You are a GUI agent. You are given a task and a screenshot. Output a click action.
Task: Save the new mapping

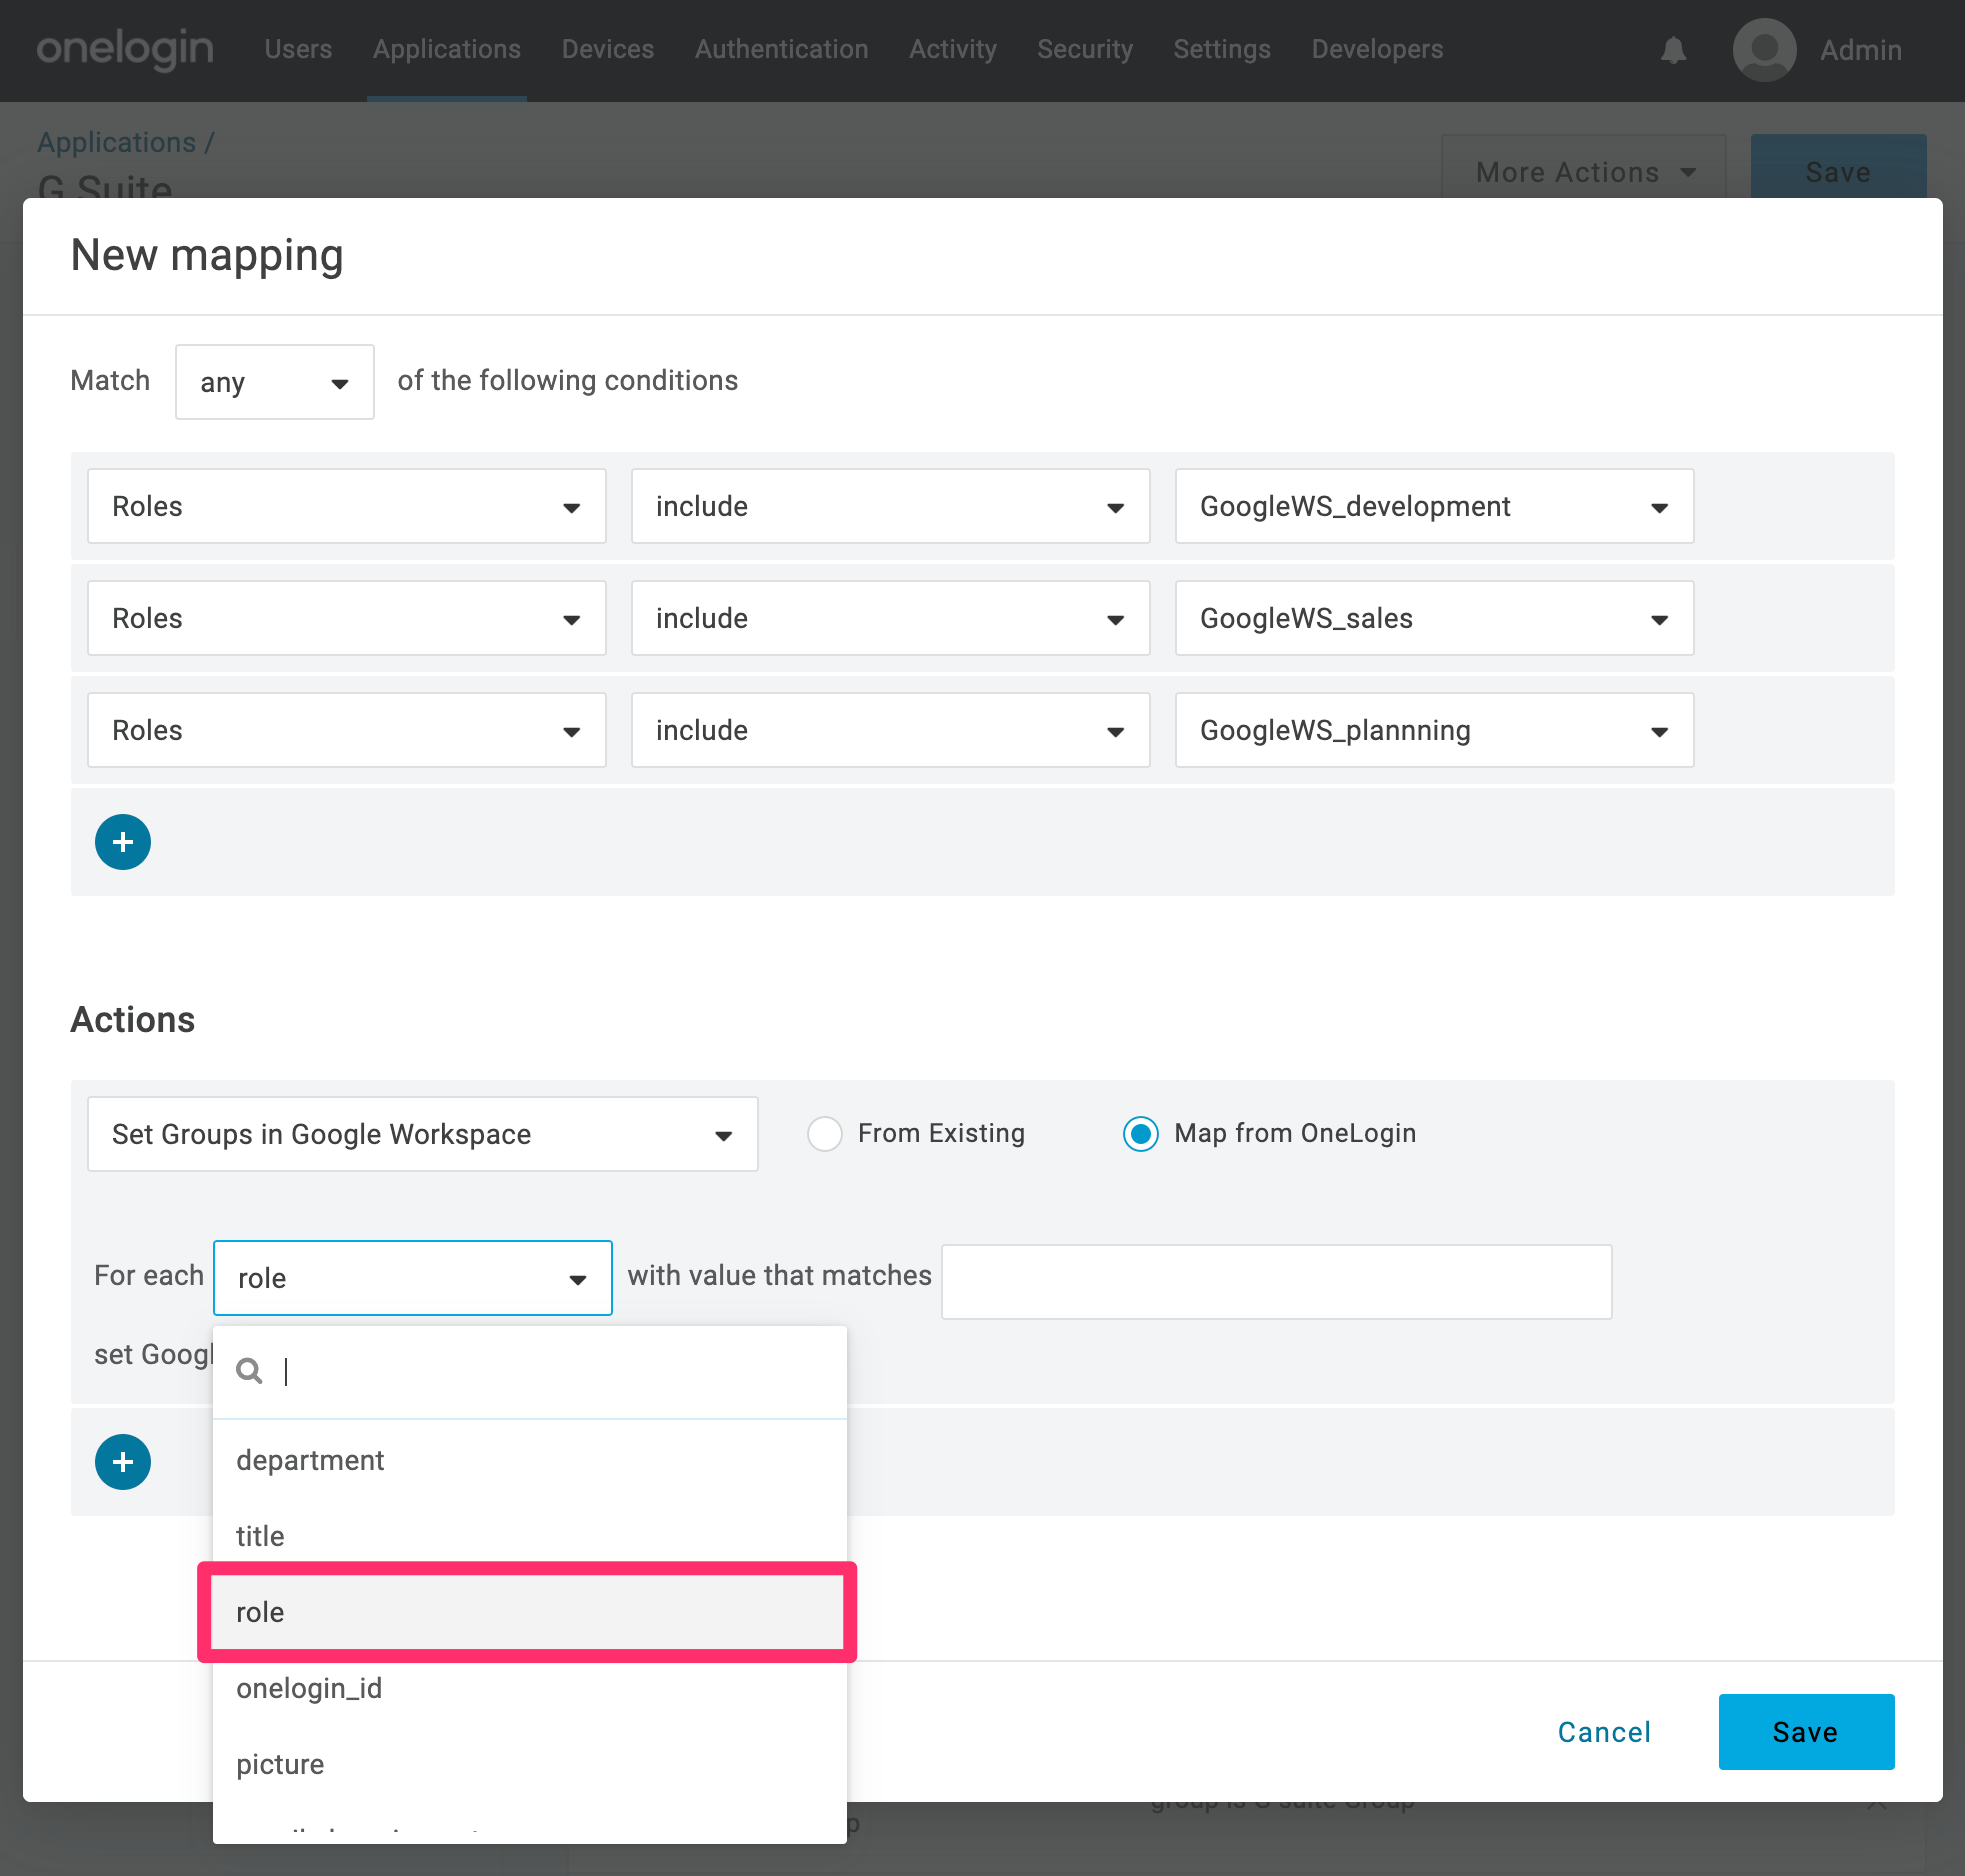pyautogui.click(x=1806, y=1732)
